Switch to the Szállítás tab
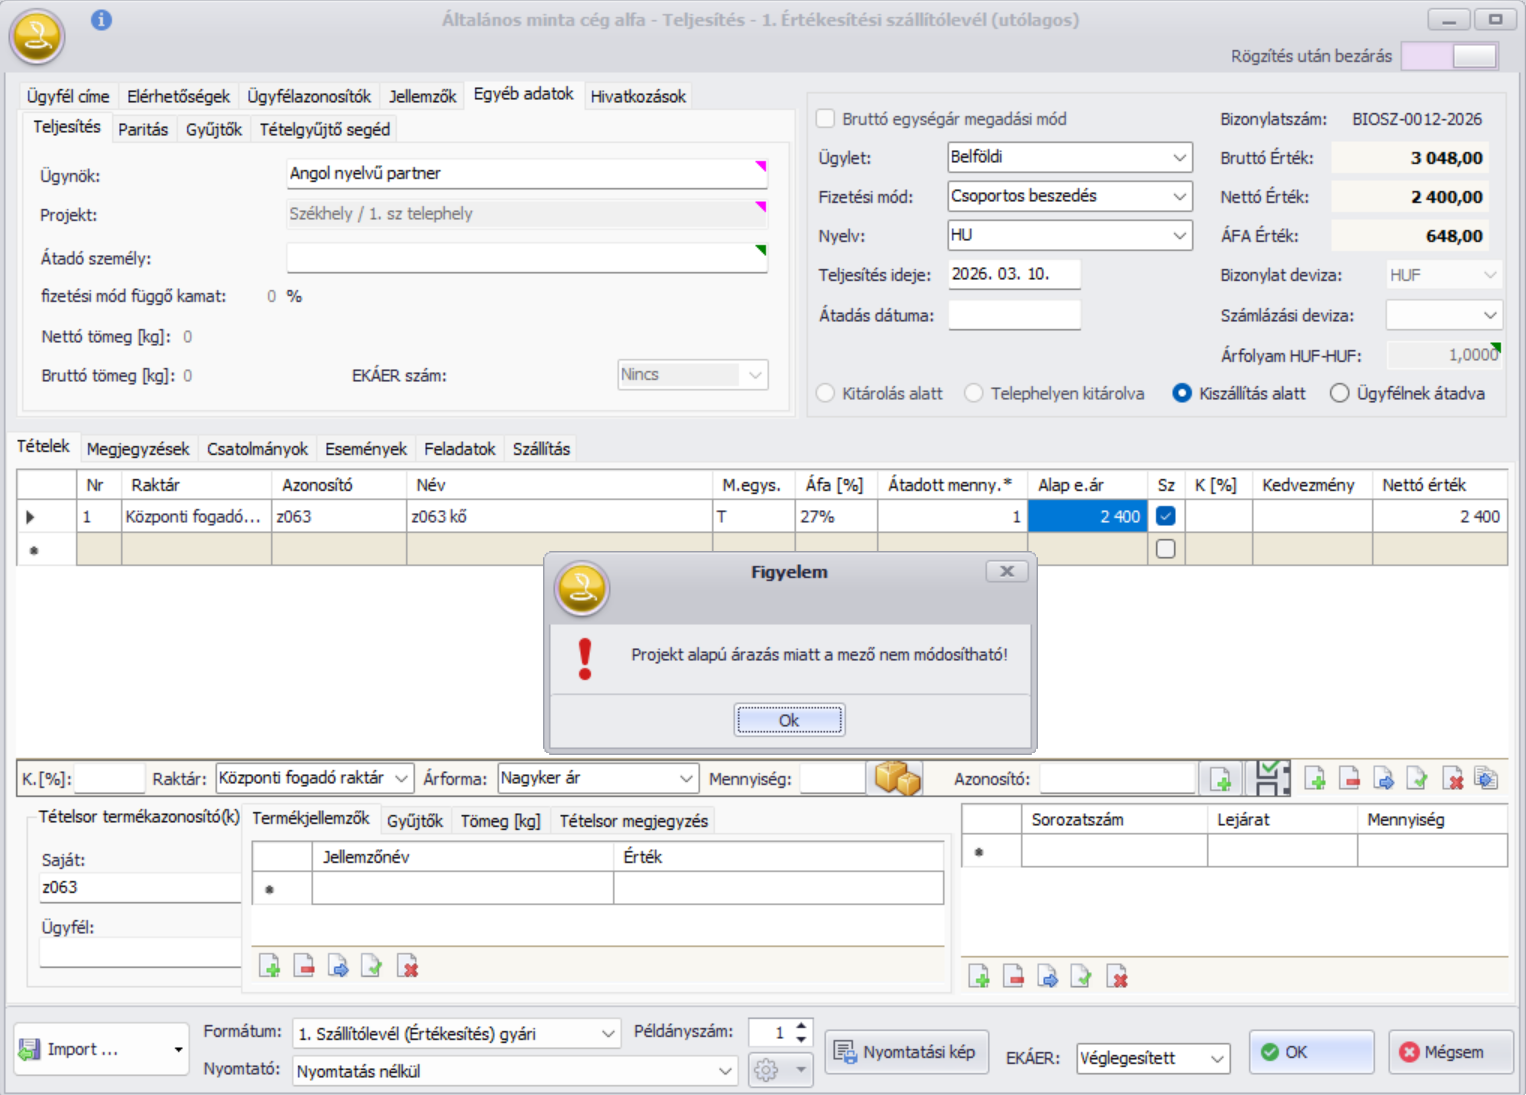Viewport: 1526px width, 1095px height. (x=541, y=449)
